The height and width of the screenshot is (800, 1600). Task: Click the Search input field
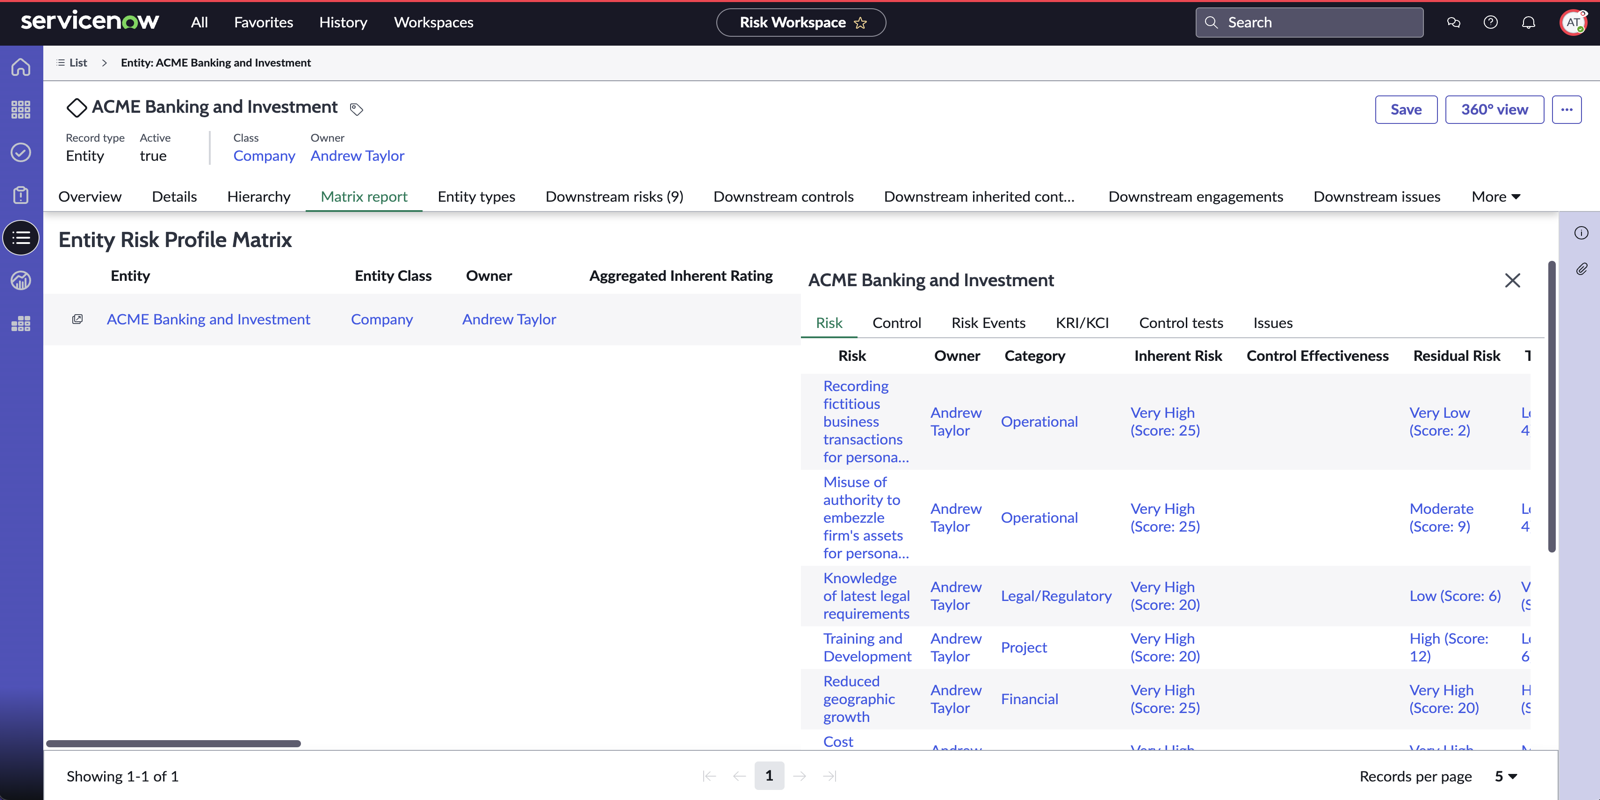1309,22
